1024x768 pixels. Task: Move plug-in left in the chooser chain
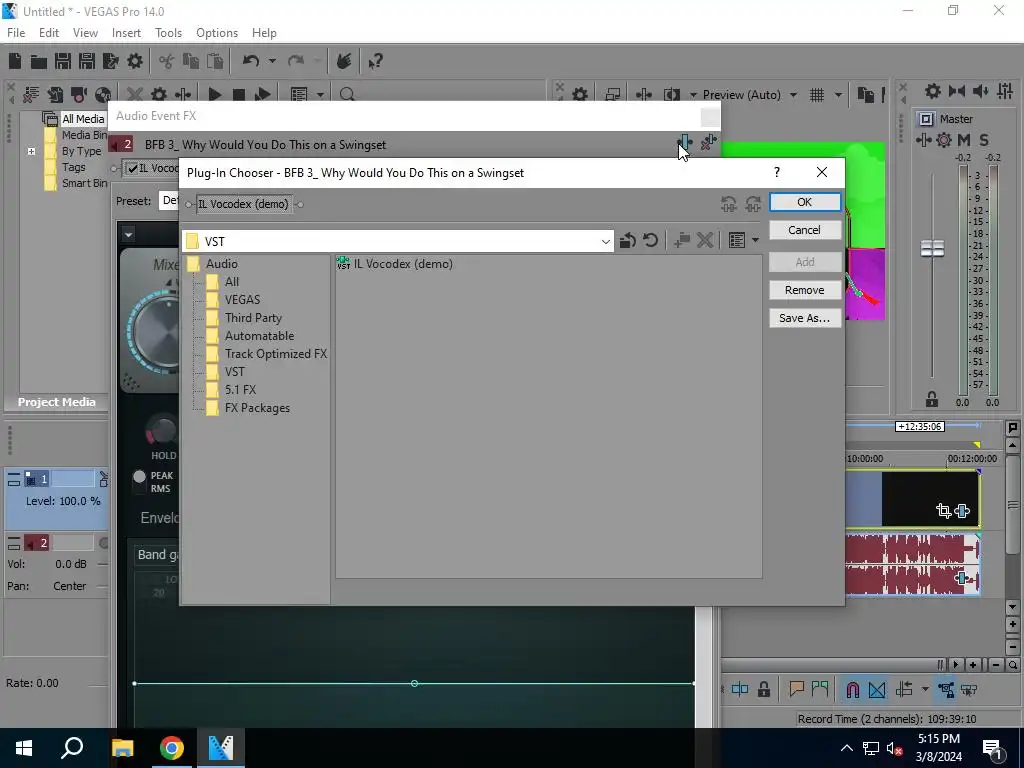point(729,204)
